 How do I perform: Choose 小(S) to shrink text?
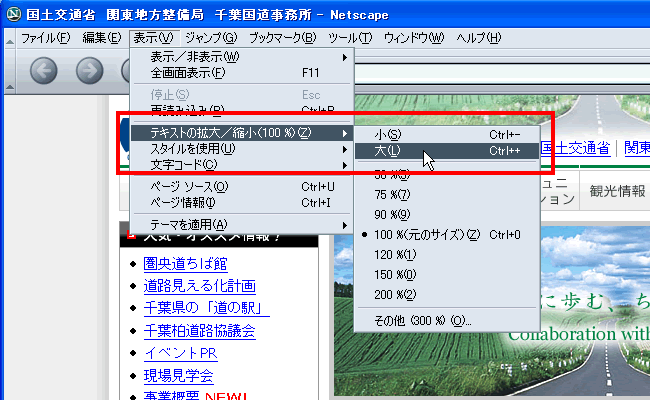[447, 135]
